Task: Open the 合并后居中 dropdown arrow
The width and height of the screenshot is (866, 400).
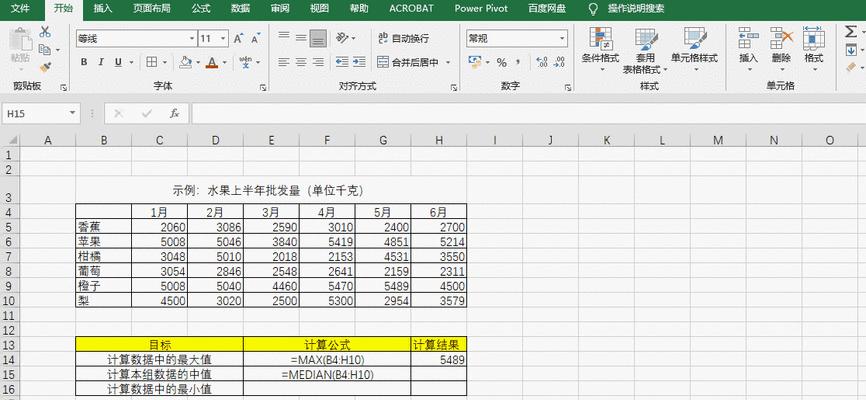Action: 448,62
